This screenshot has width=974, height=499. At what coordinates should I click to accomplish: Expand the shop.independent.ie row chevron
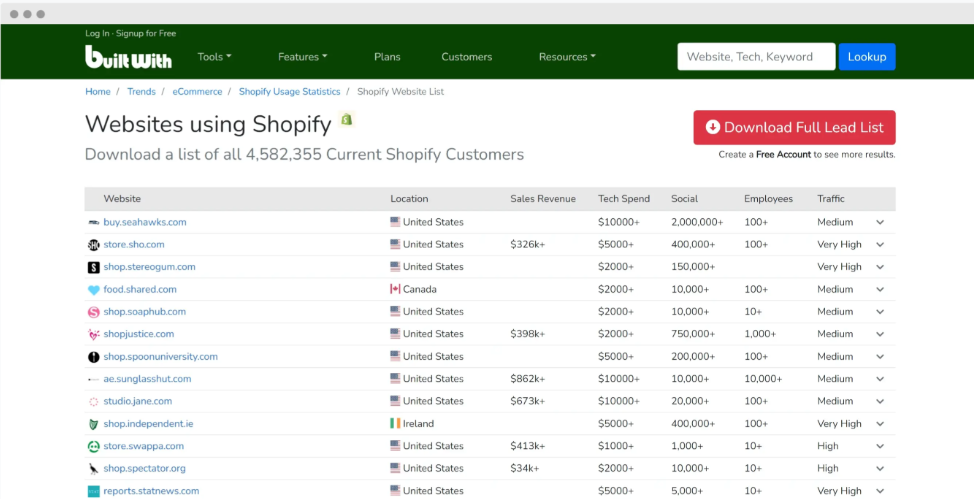880,424
